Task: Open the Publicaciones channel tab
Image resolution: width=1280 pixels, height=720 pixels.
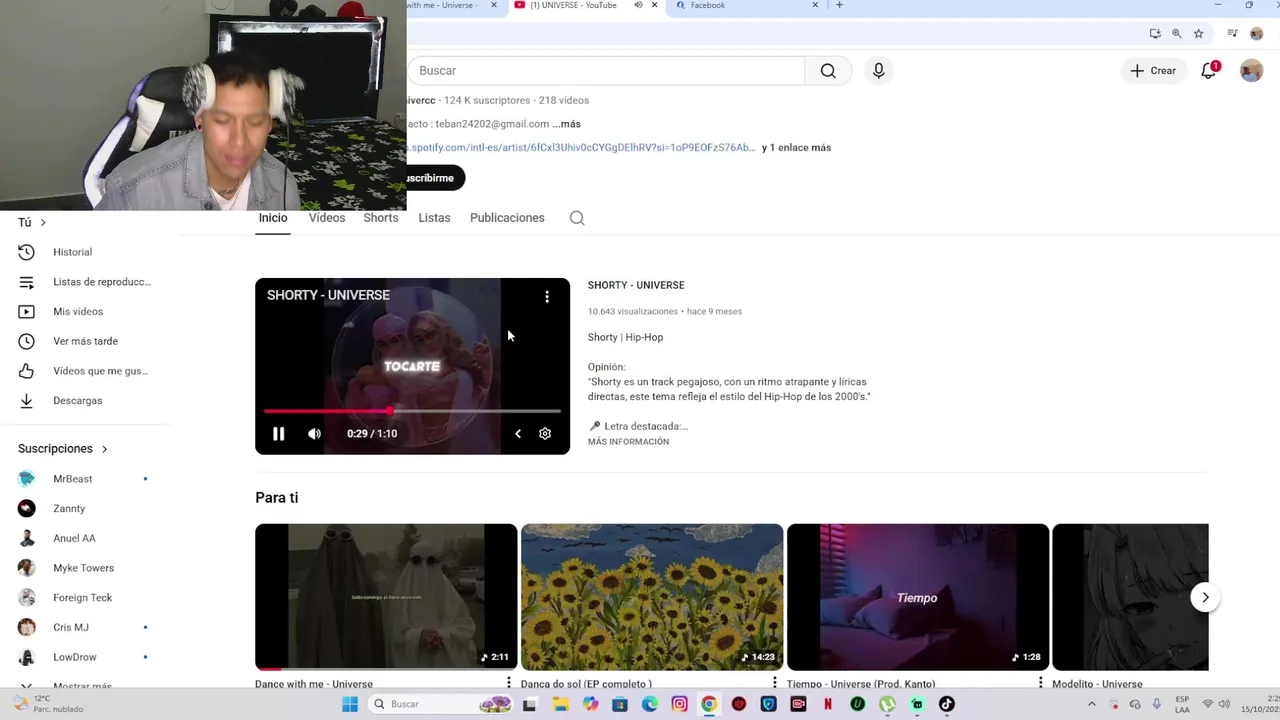Action: (507, 218)
